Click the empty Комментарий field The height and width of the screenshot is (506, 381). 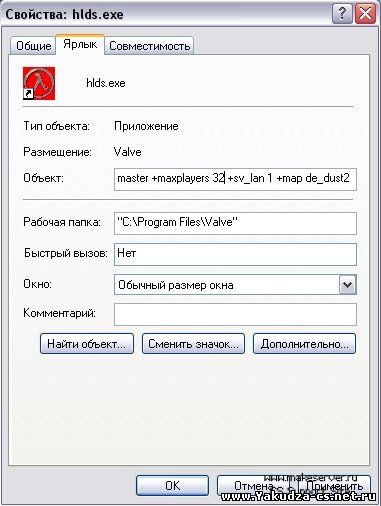tap(235, 314)
